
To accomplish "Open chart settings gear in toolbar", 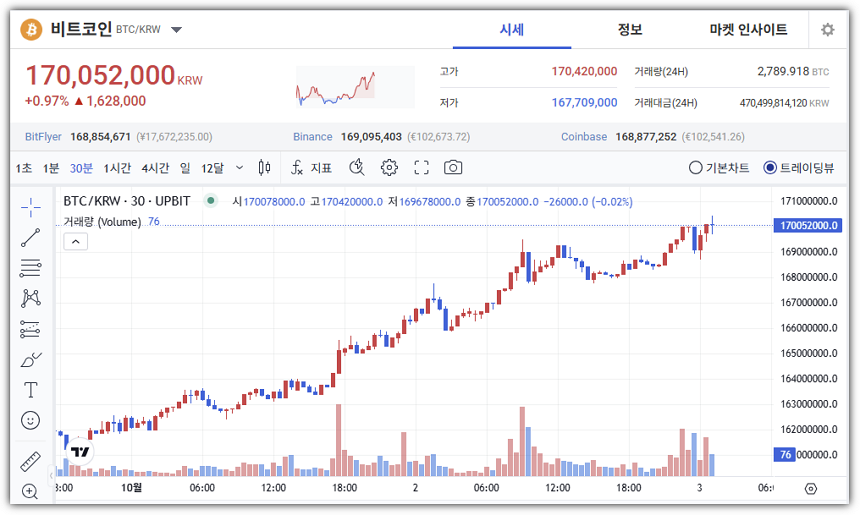I will (389, 168).
